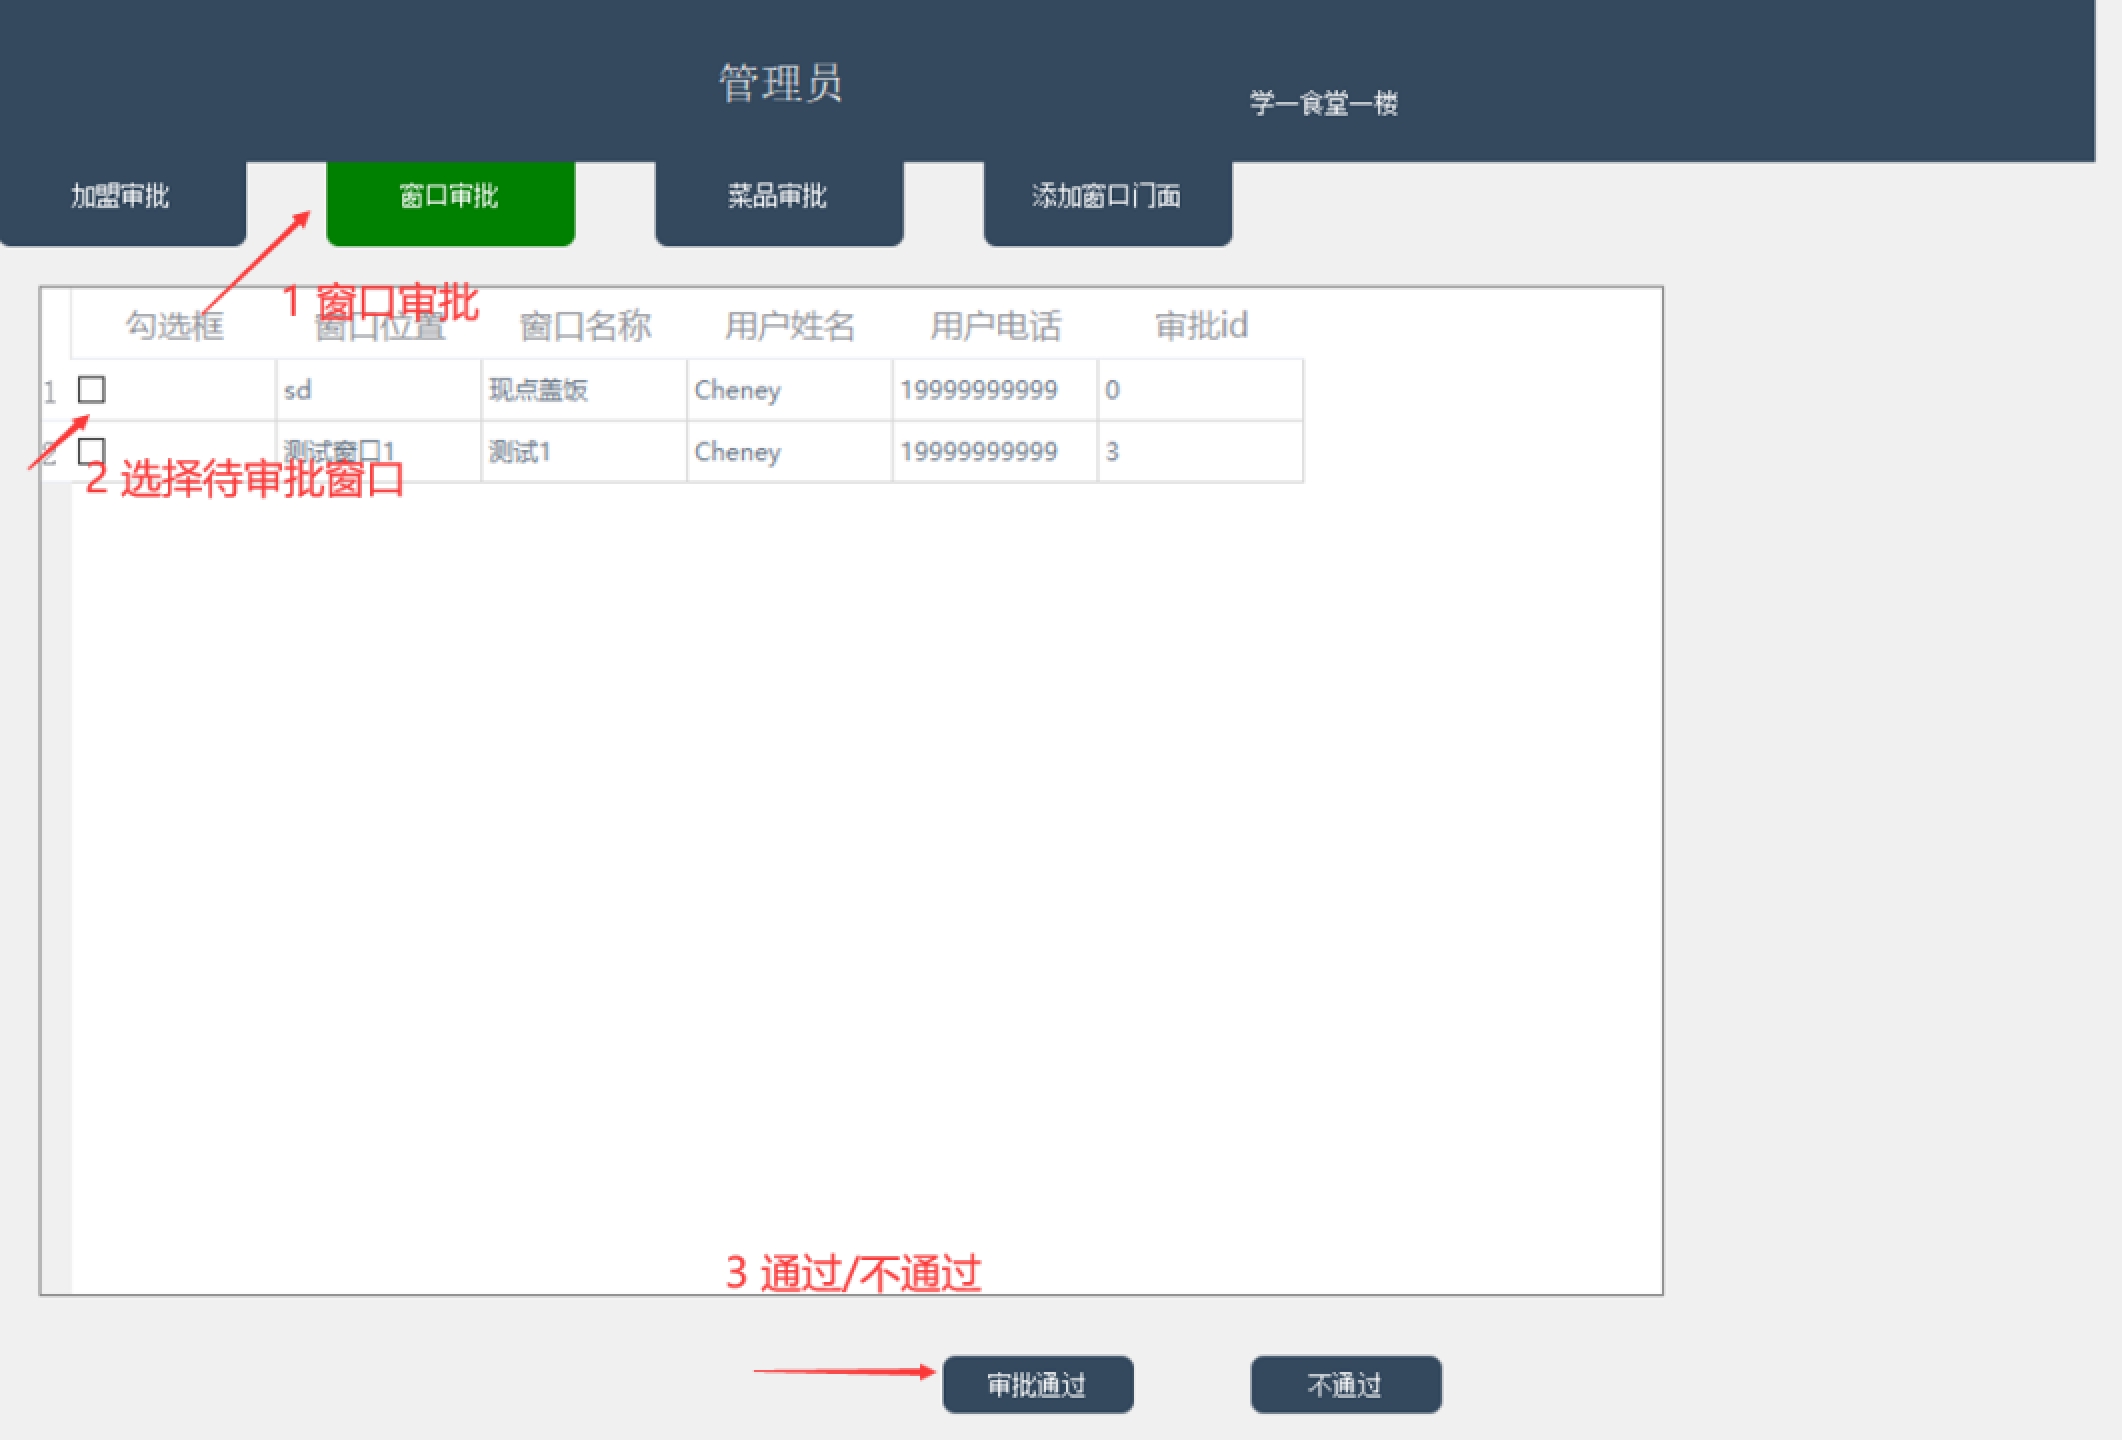
Task: Click the 审批id cell showing 3
Action: click(x=1113, y=452)
